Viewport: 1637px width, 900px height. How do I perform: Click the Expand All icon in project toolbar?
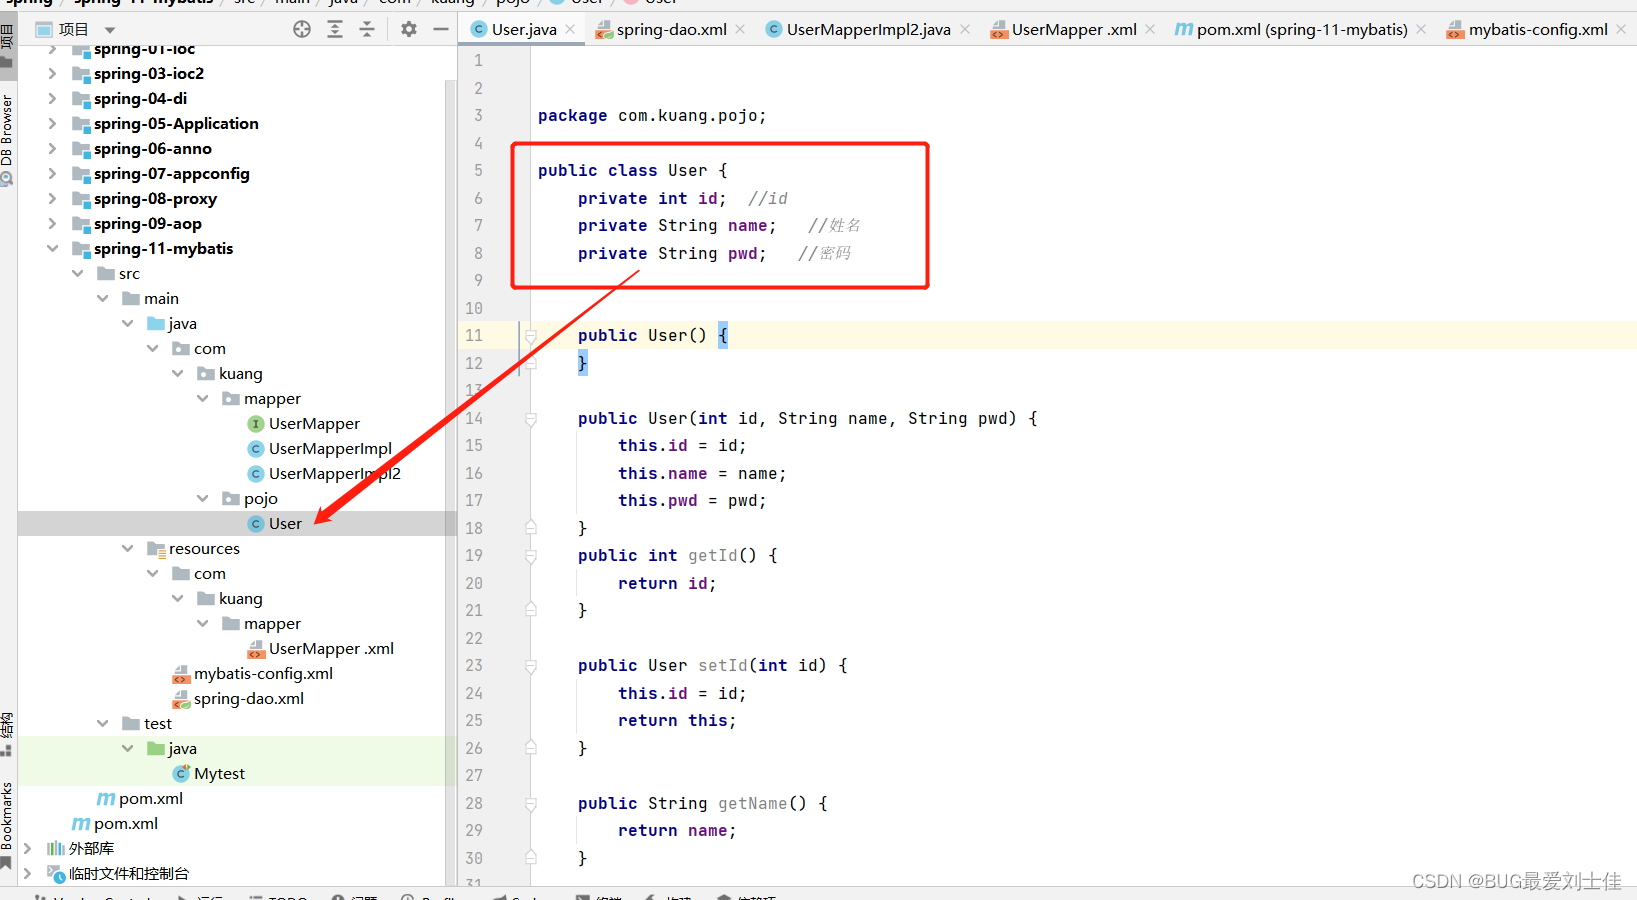pyautogui.click(x=335, y=29)
